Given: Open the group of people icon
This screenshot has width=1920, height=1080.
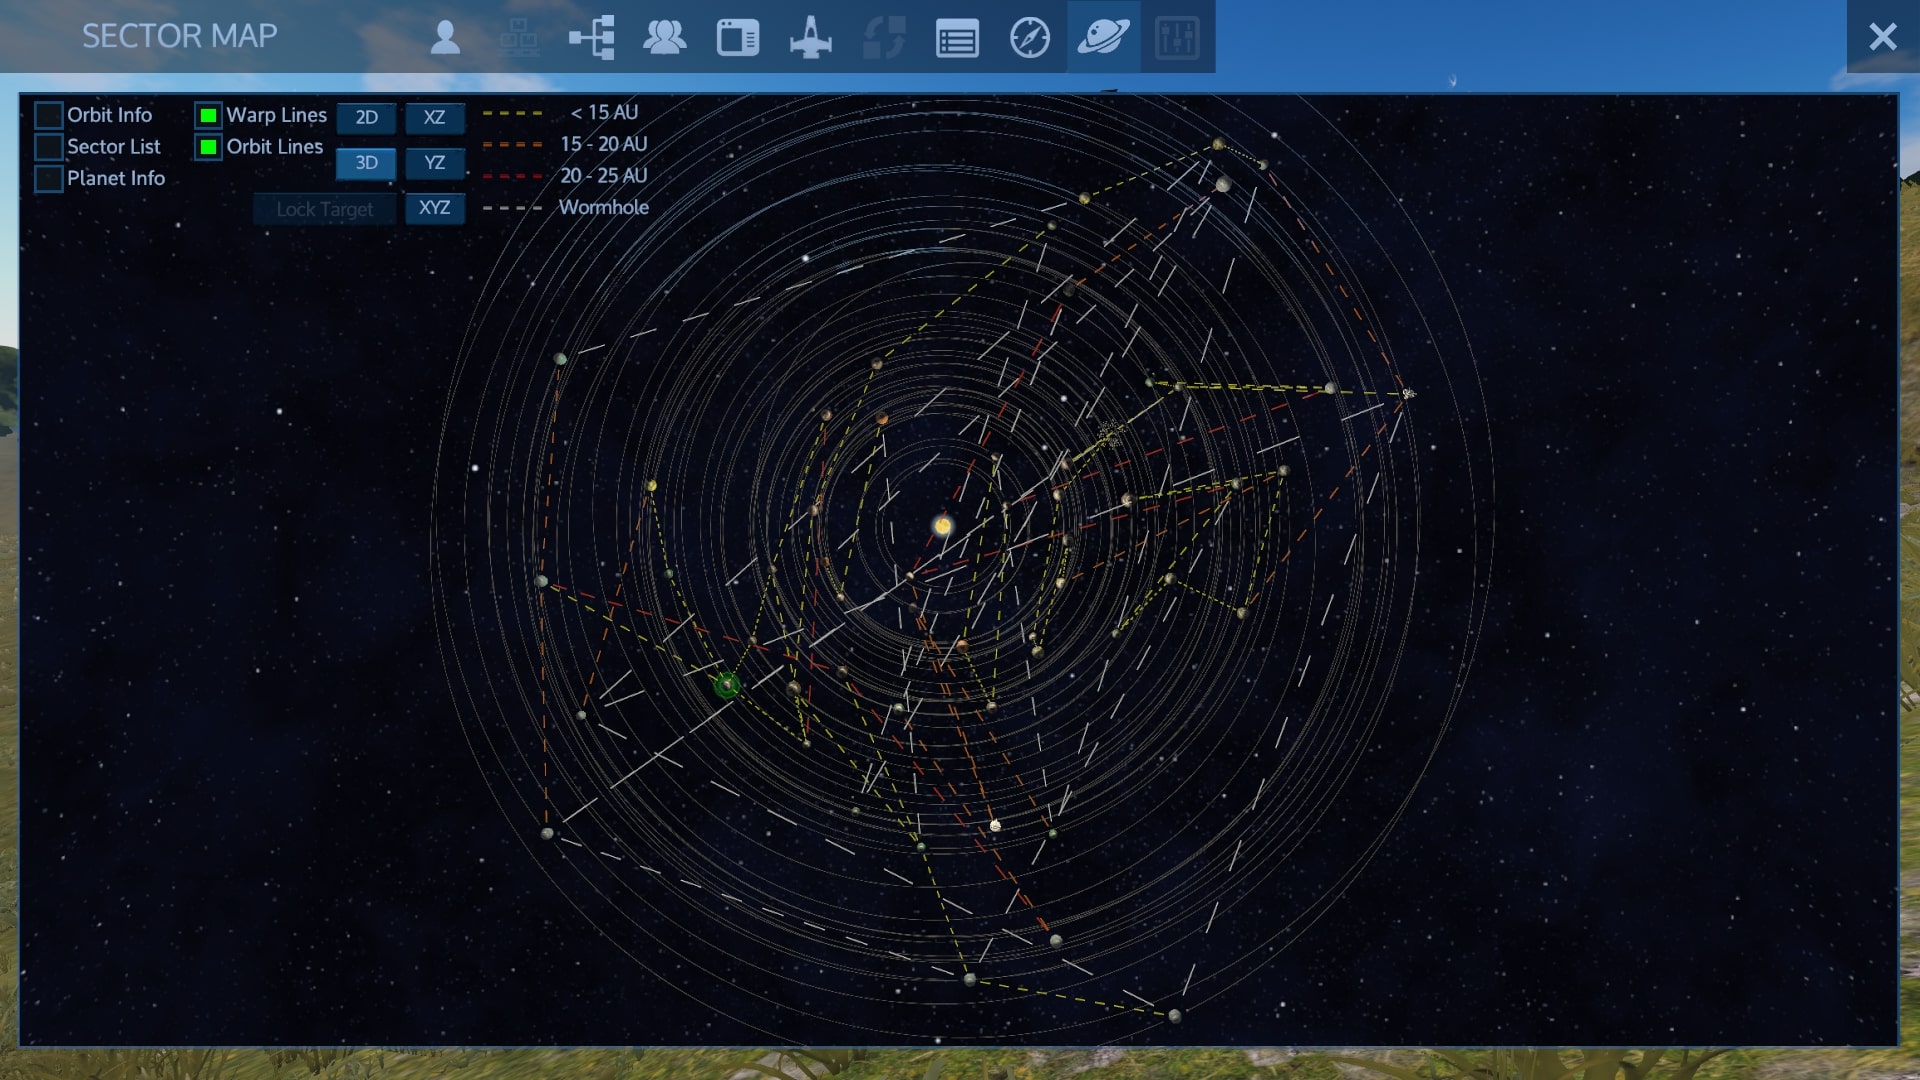Looking at the screenshot, I should 664,38.
